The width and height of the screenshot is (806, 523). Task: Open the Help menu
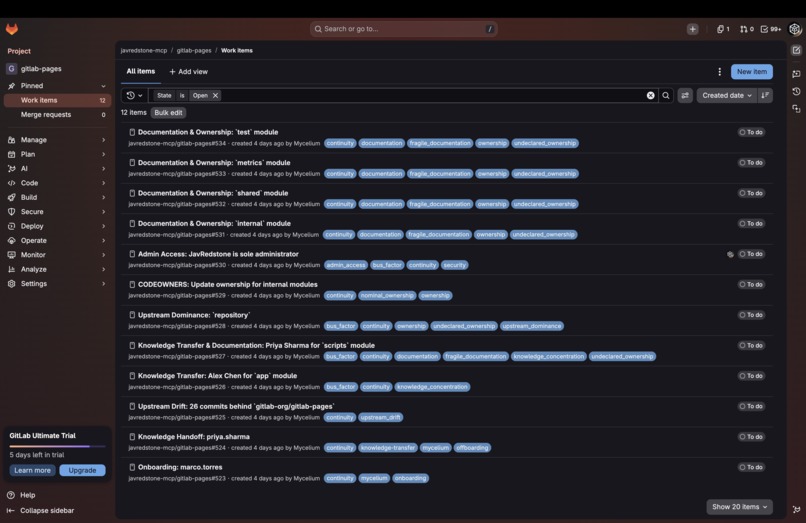point(21,495)
